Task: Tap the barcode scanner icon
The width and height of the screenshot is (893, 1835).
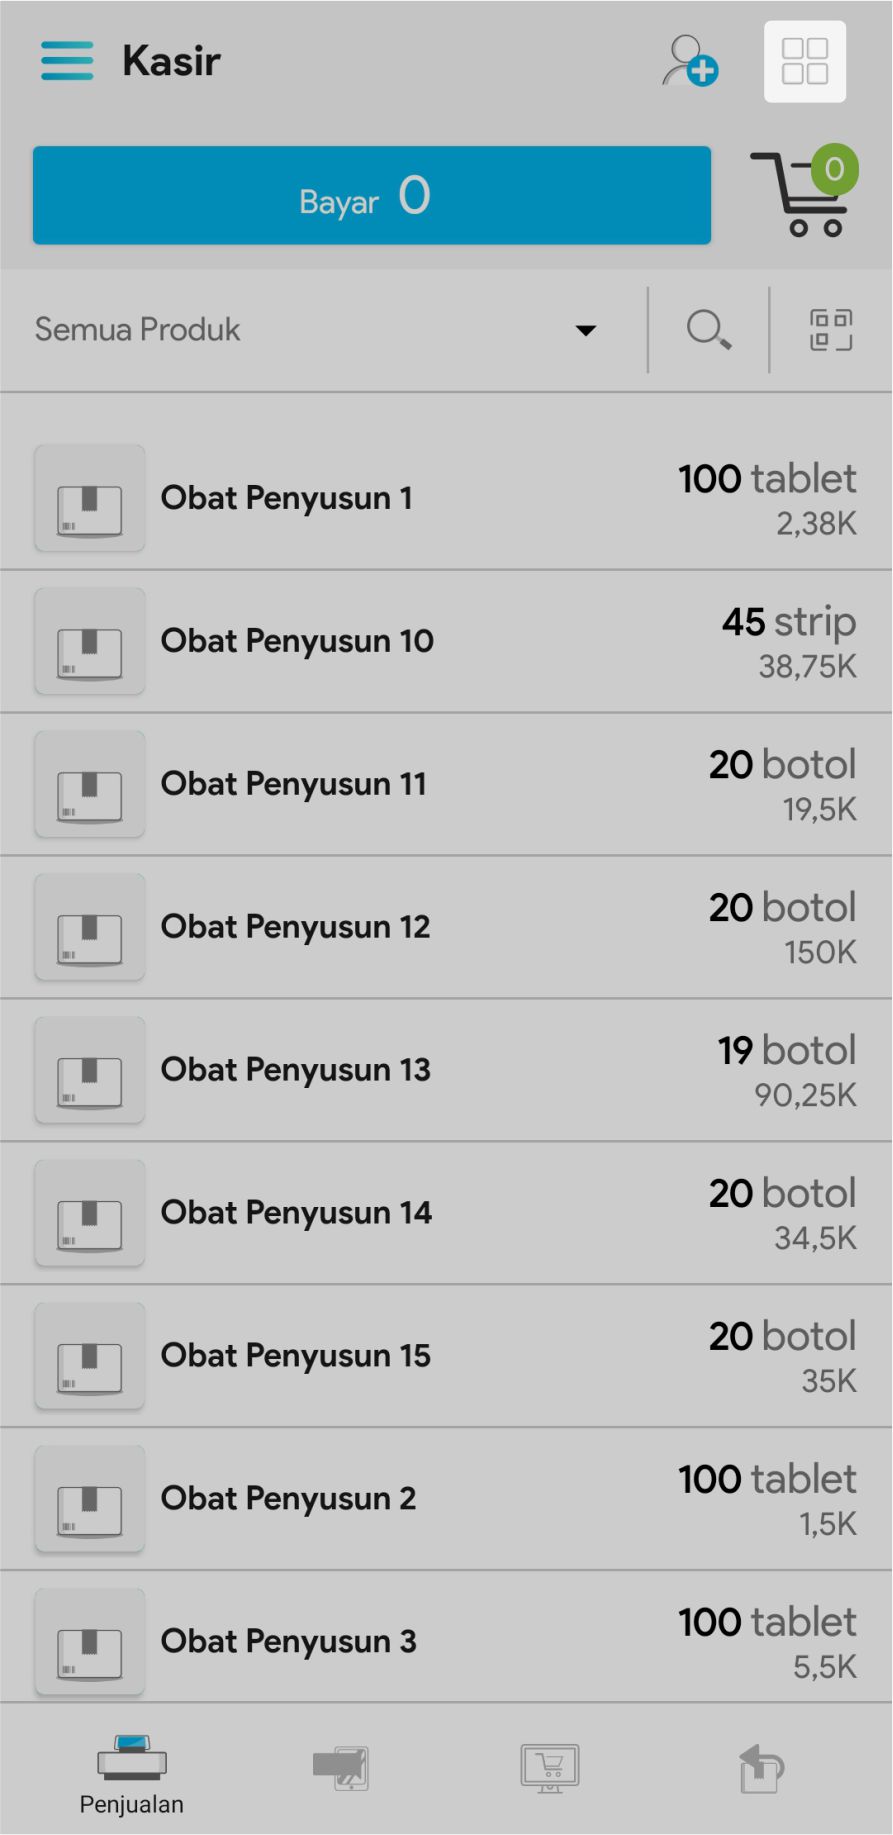Action: (830, 329)
